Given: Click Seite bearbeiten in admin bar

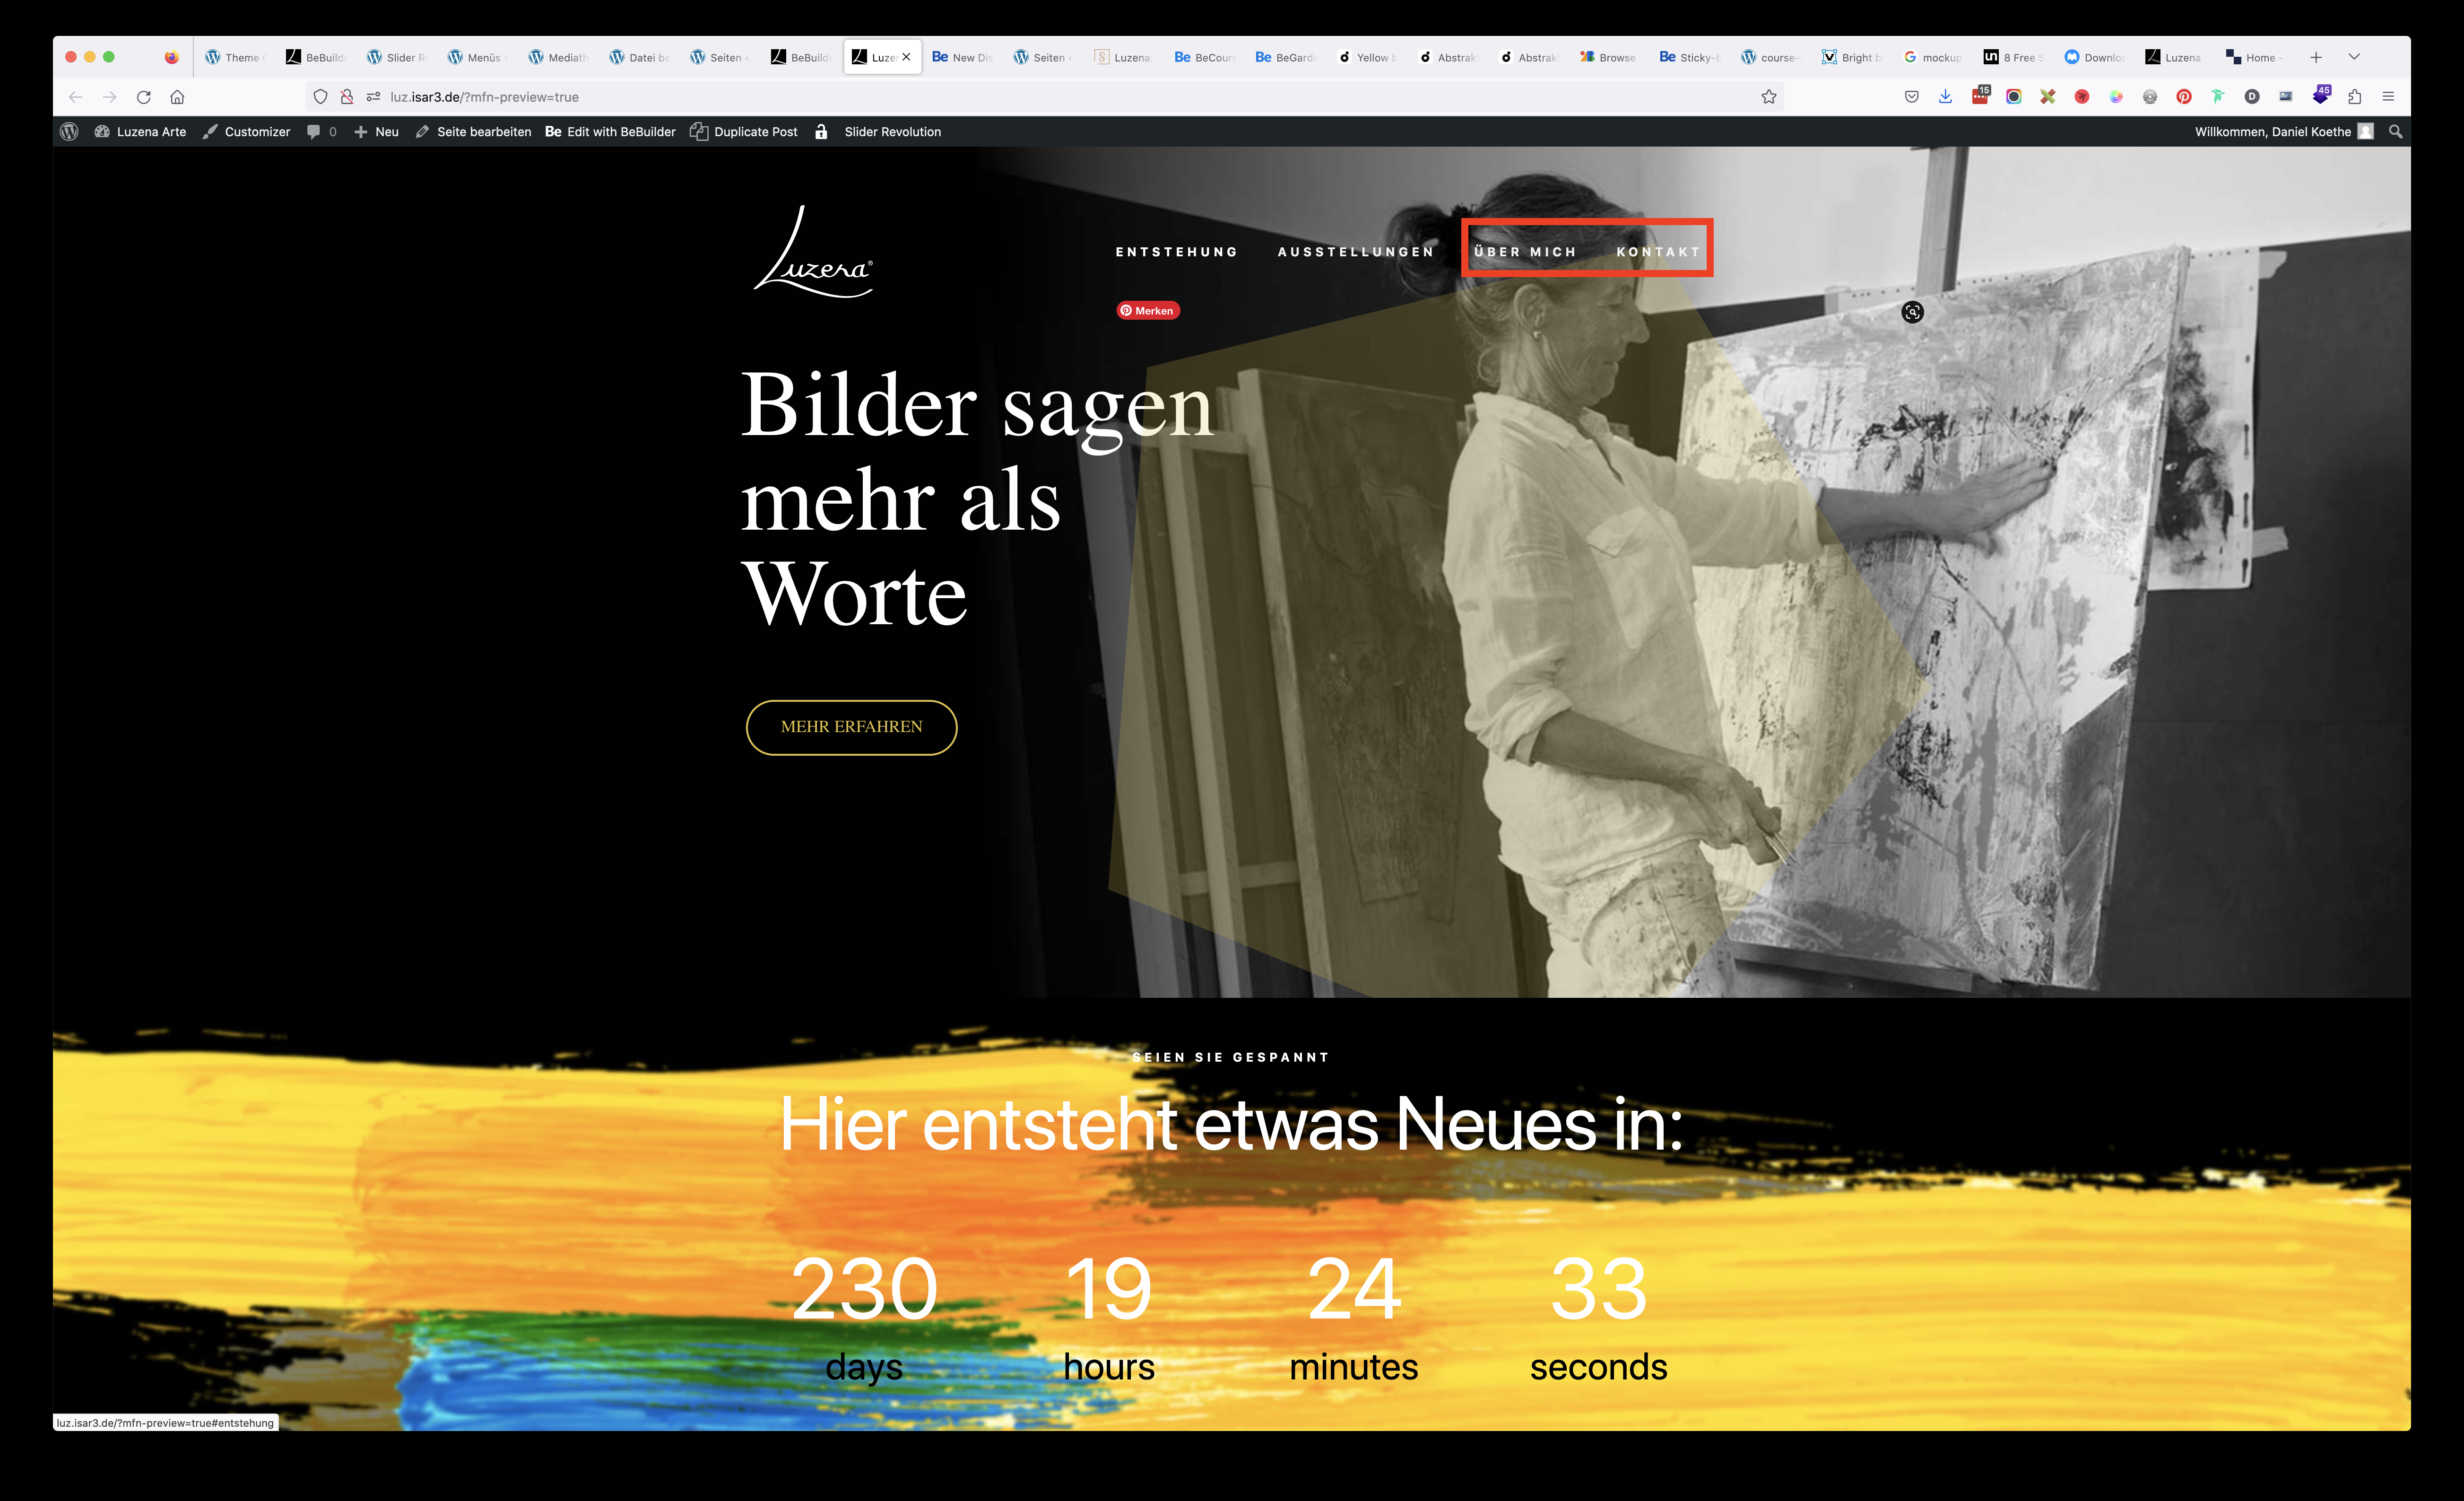Looking at the screenshot, I should click(473, 132).
